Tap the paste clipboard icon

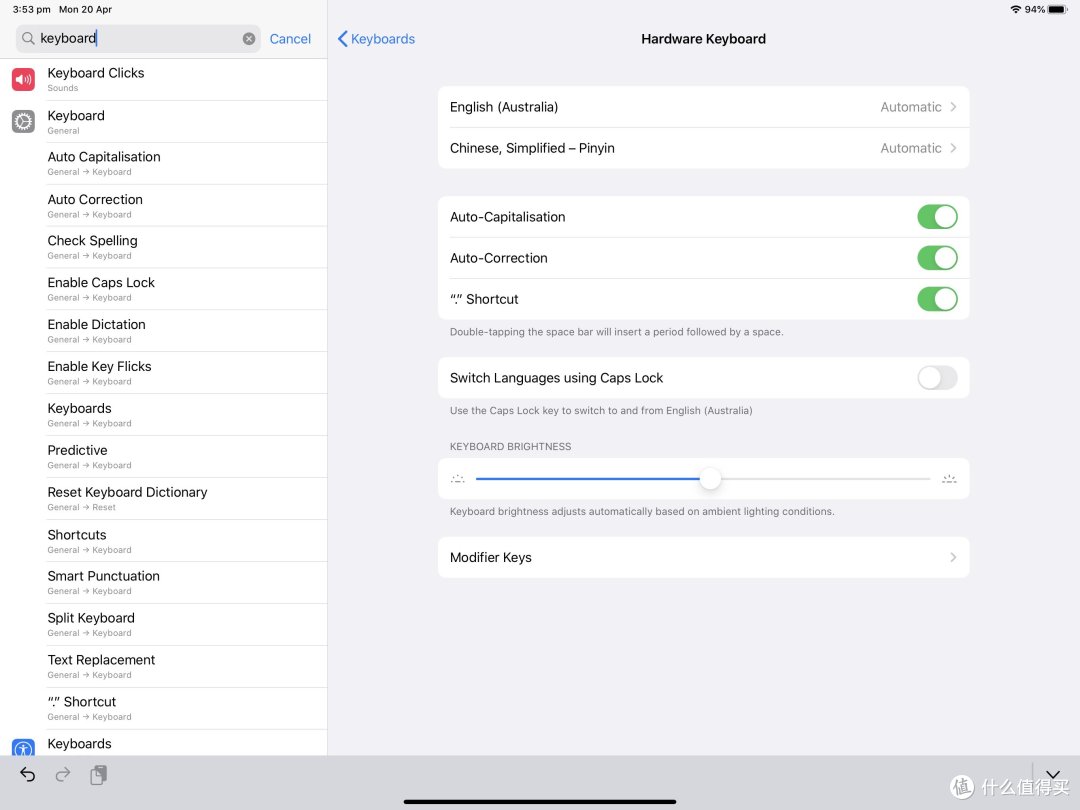[98, 775]
